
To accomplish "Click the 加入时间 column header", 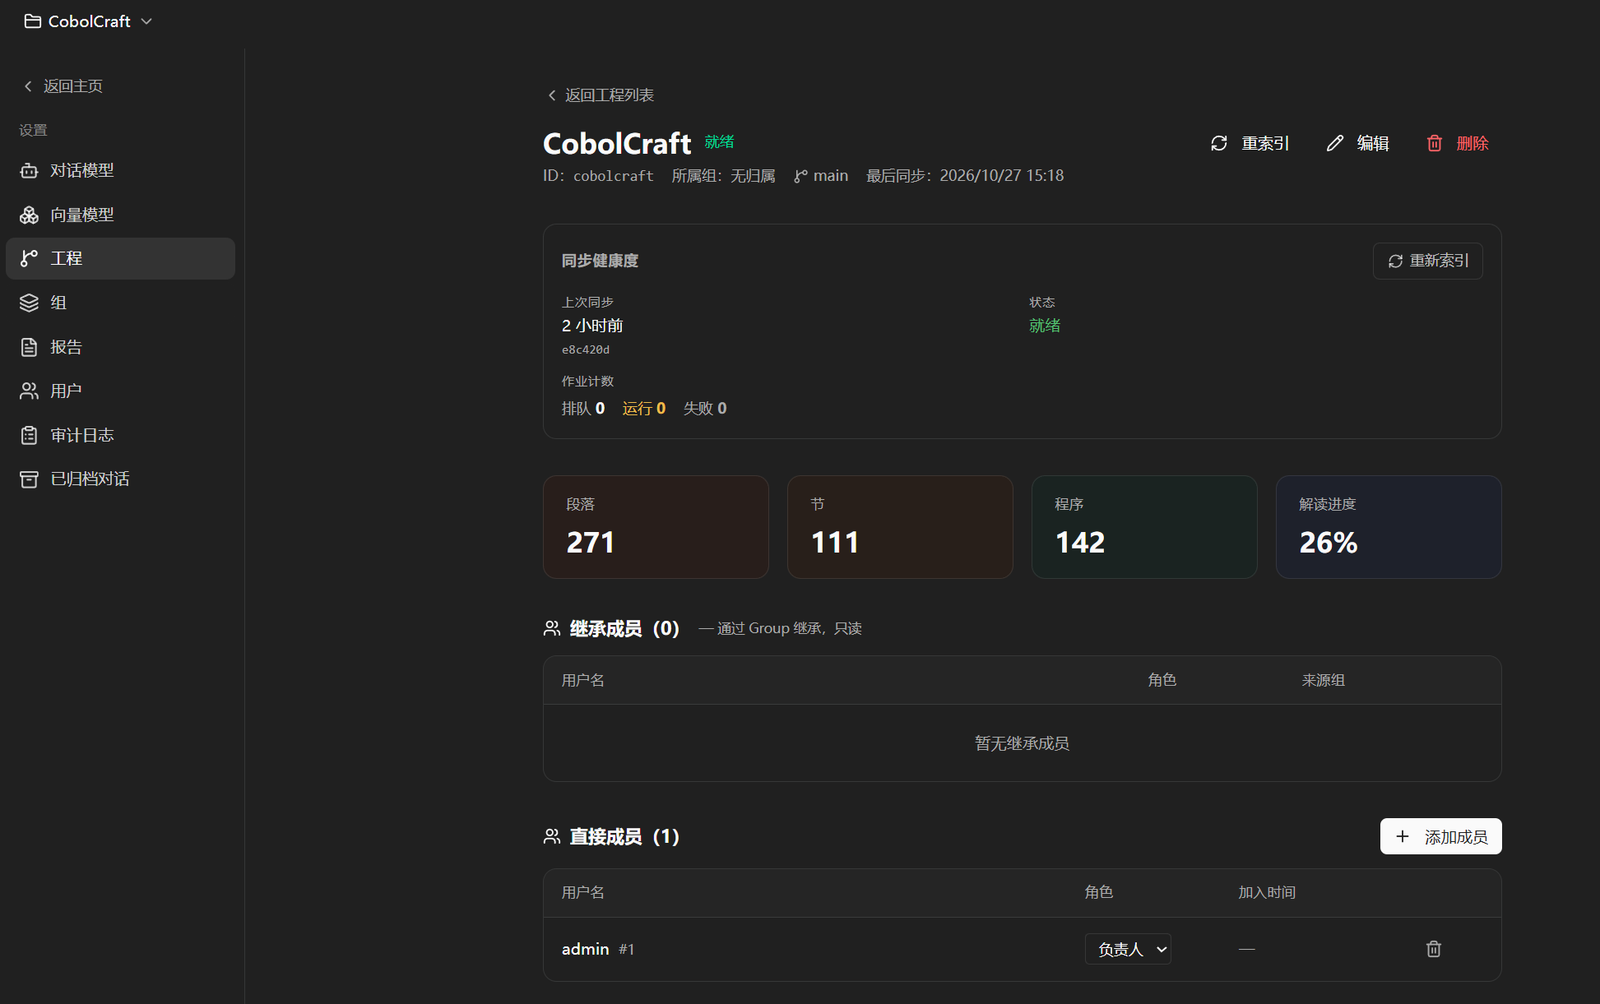I will click(x=1267, y=892).
